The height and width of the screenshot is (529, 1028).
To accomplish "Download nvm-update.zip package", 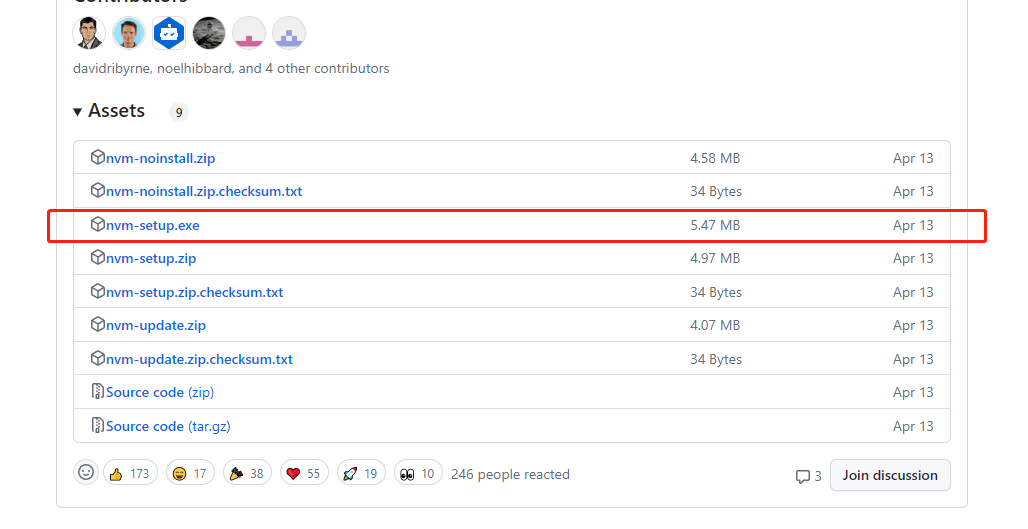I will 155,325.
